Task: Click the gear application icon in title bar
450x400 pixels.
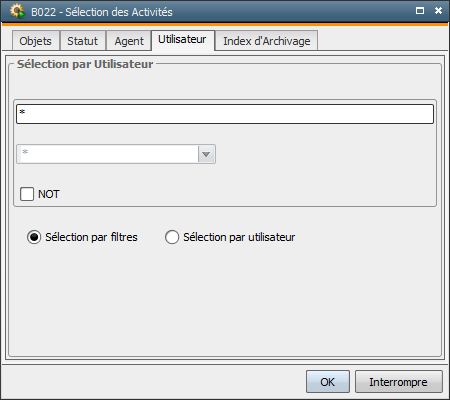Action: pyautogui.click(x=17, y=11)
